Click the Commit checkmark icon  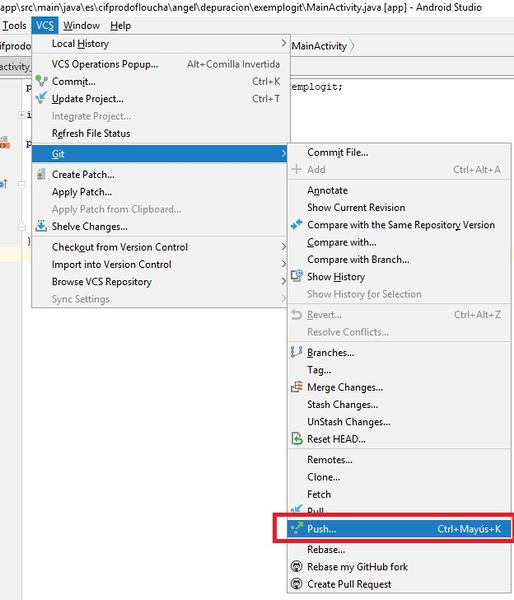pyautogui.click(x=41, y=81)
